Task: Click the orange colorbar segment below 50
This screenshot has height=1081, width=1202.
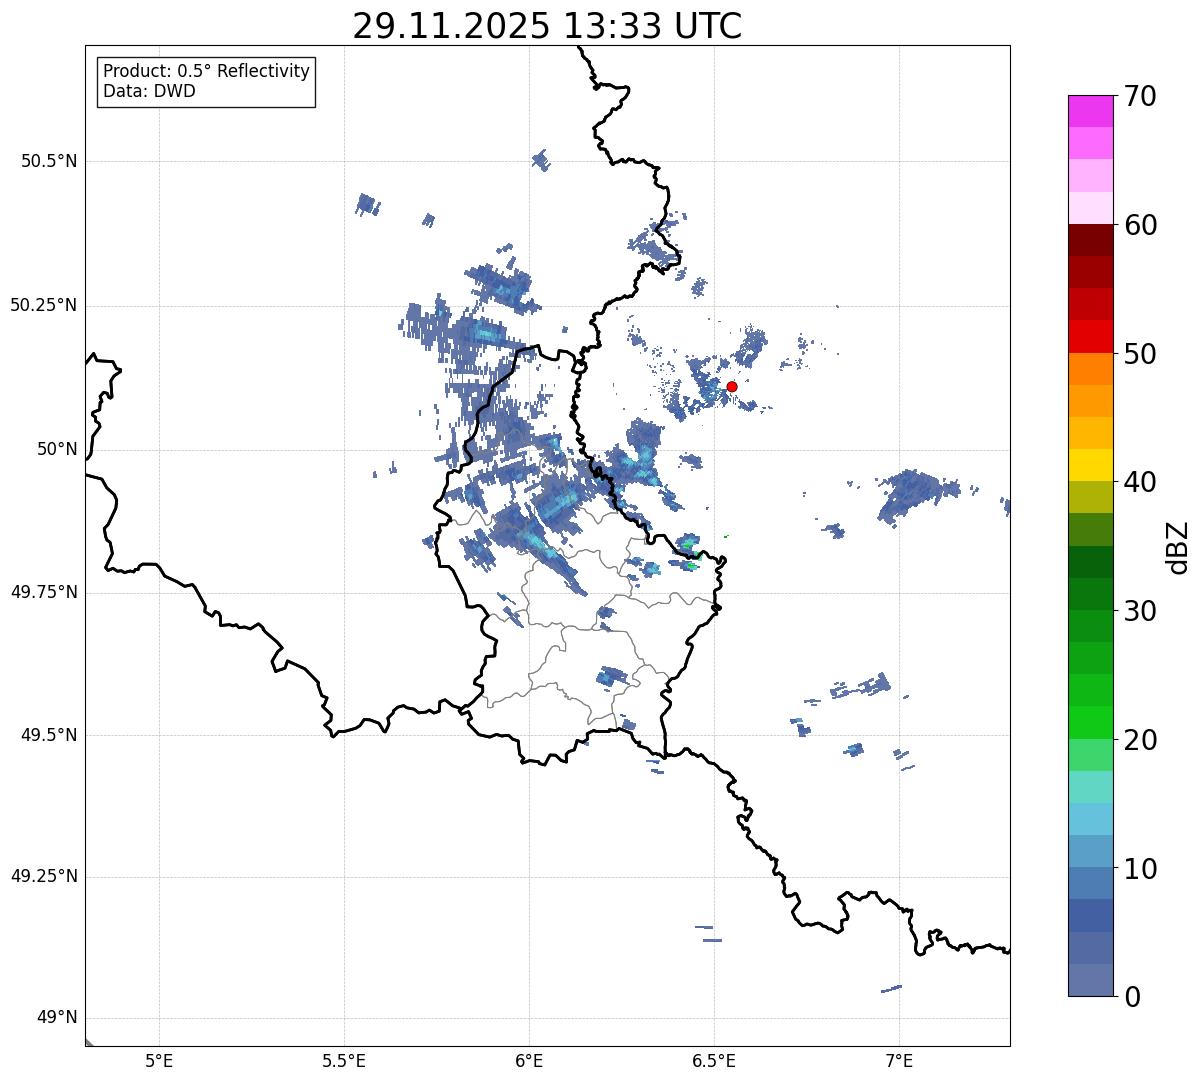Action: pos(1091,369)
